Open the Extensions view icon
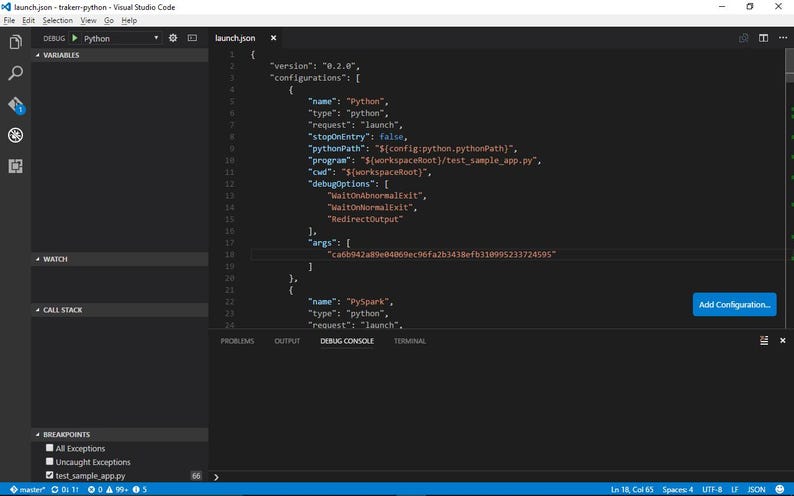This screenshot has height=496, width=794. pos(15,166)
